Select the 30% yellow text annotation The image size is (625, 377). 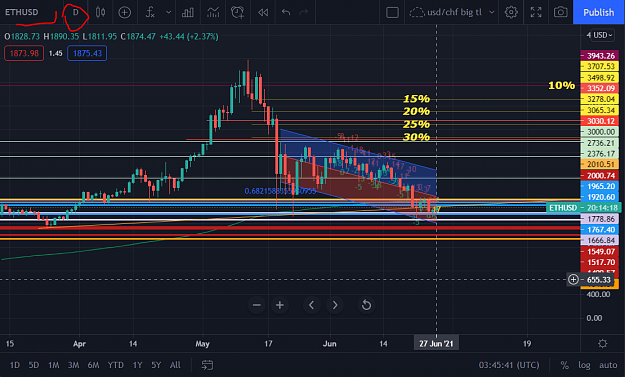(416, 137)
